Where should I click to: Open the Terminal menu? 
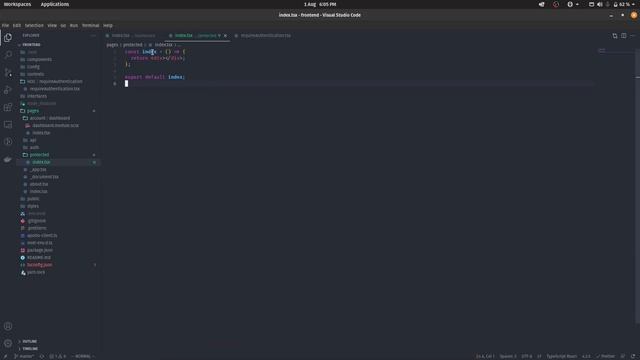pos(91,25)
